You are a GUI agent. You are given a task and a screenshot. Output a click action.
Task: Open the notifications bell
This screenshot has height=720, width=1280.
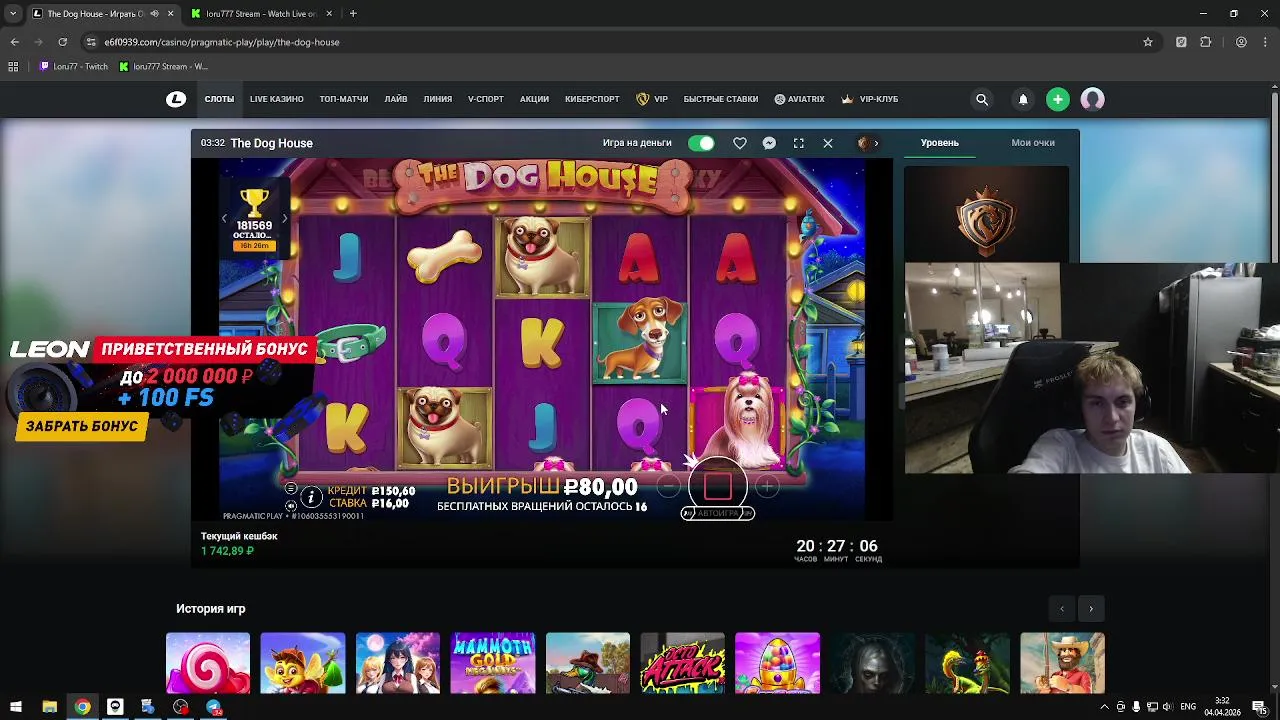1023,99
